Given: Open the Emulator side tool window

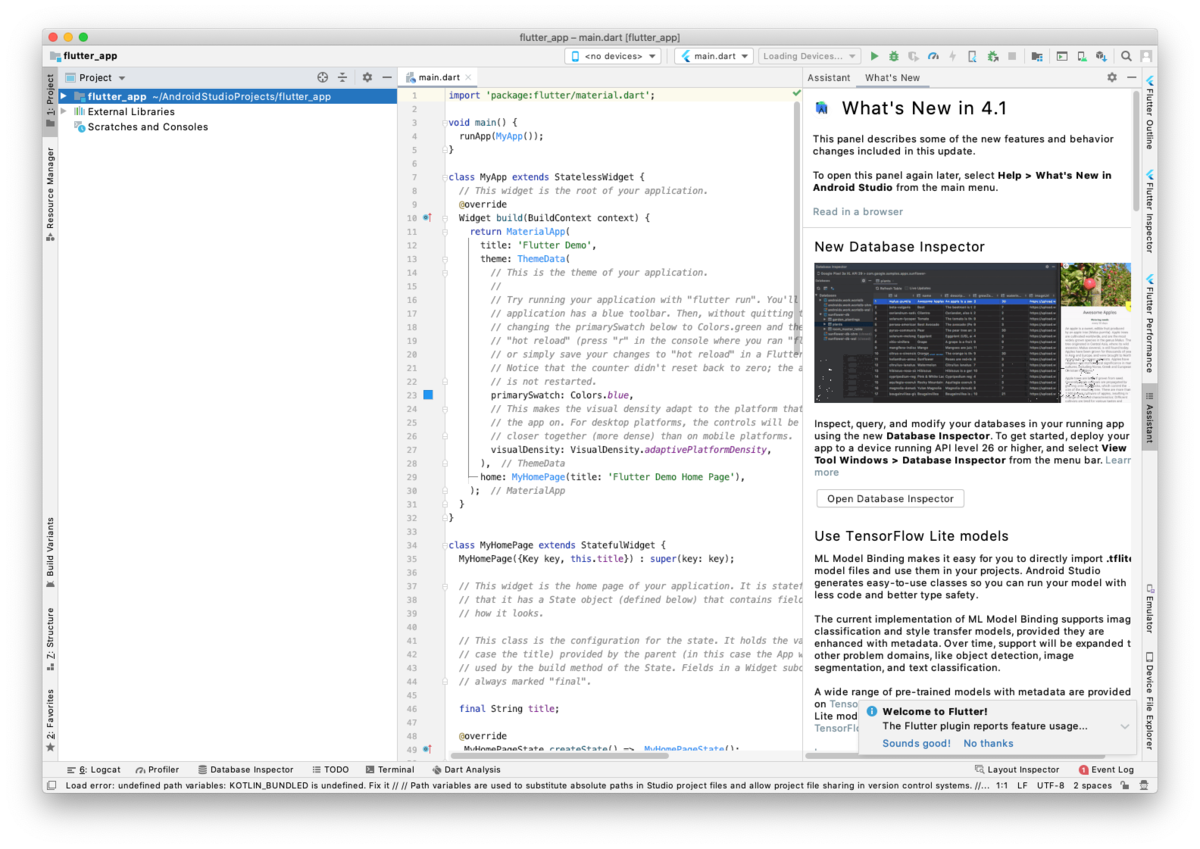Looking at the screenshot, I should coord(1149,609).
